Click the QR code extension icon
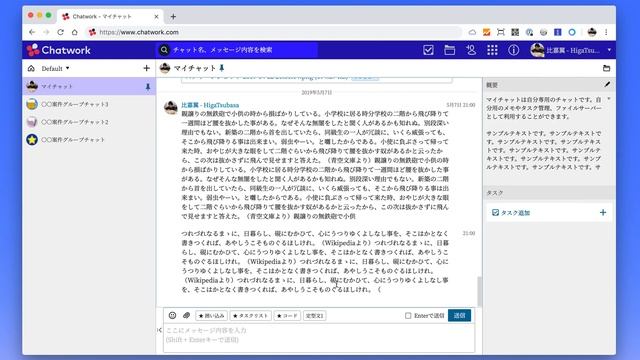 [515, 32]
